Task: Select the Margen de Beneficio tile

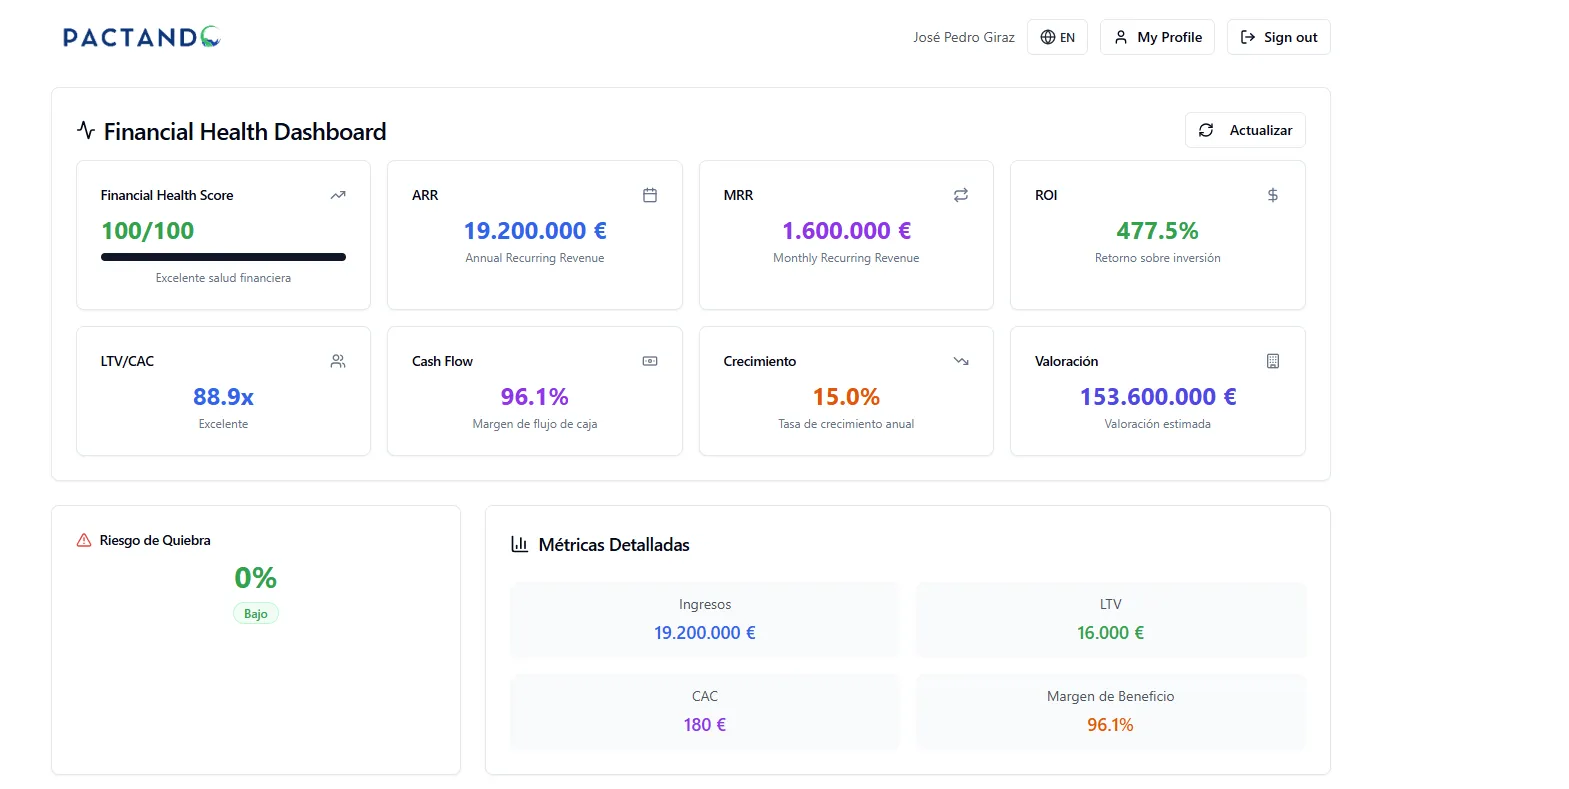Action: coord(1110,711)
